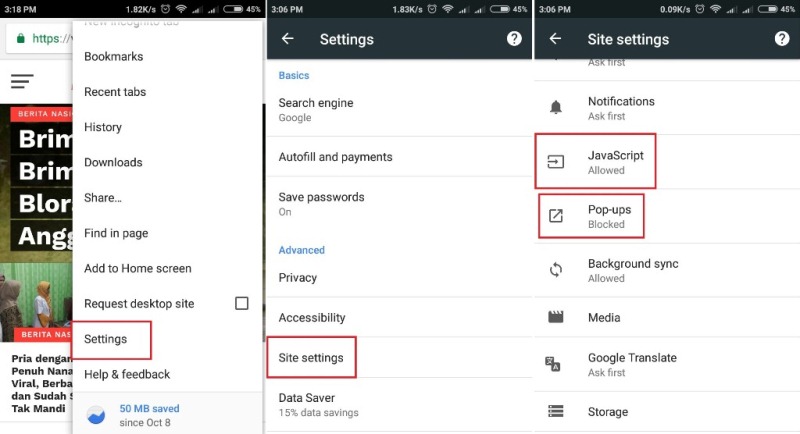Viewport: 800px width, 434px height.
Task: Open JavaScript Allowed setting
Action: click(x=667, y=162)
